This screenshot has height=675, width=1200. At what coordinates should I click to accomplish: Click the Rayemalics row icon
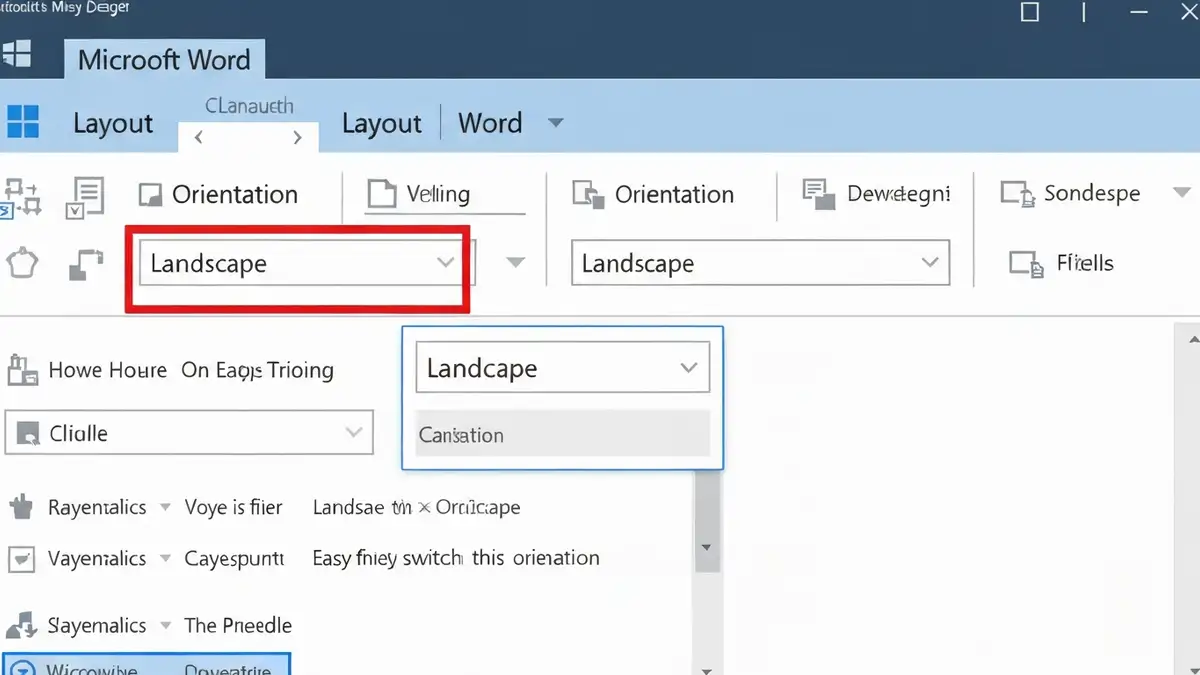[x=22, y=507]
